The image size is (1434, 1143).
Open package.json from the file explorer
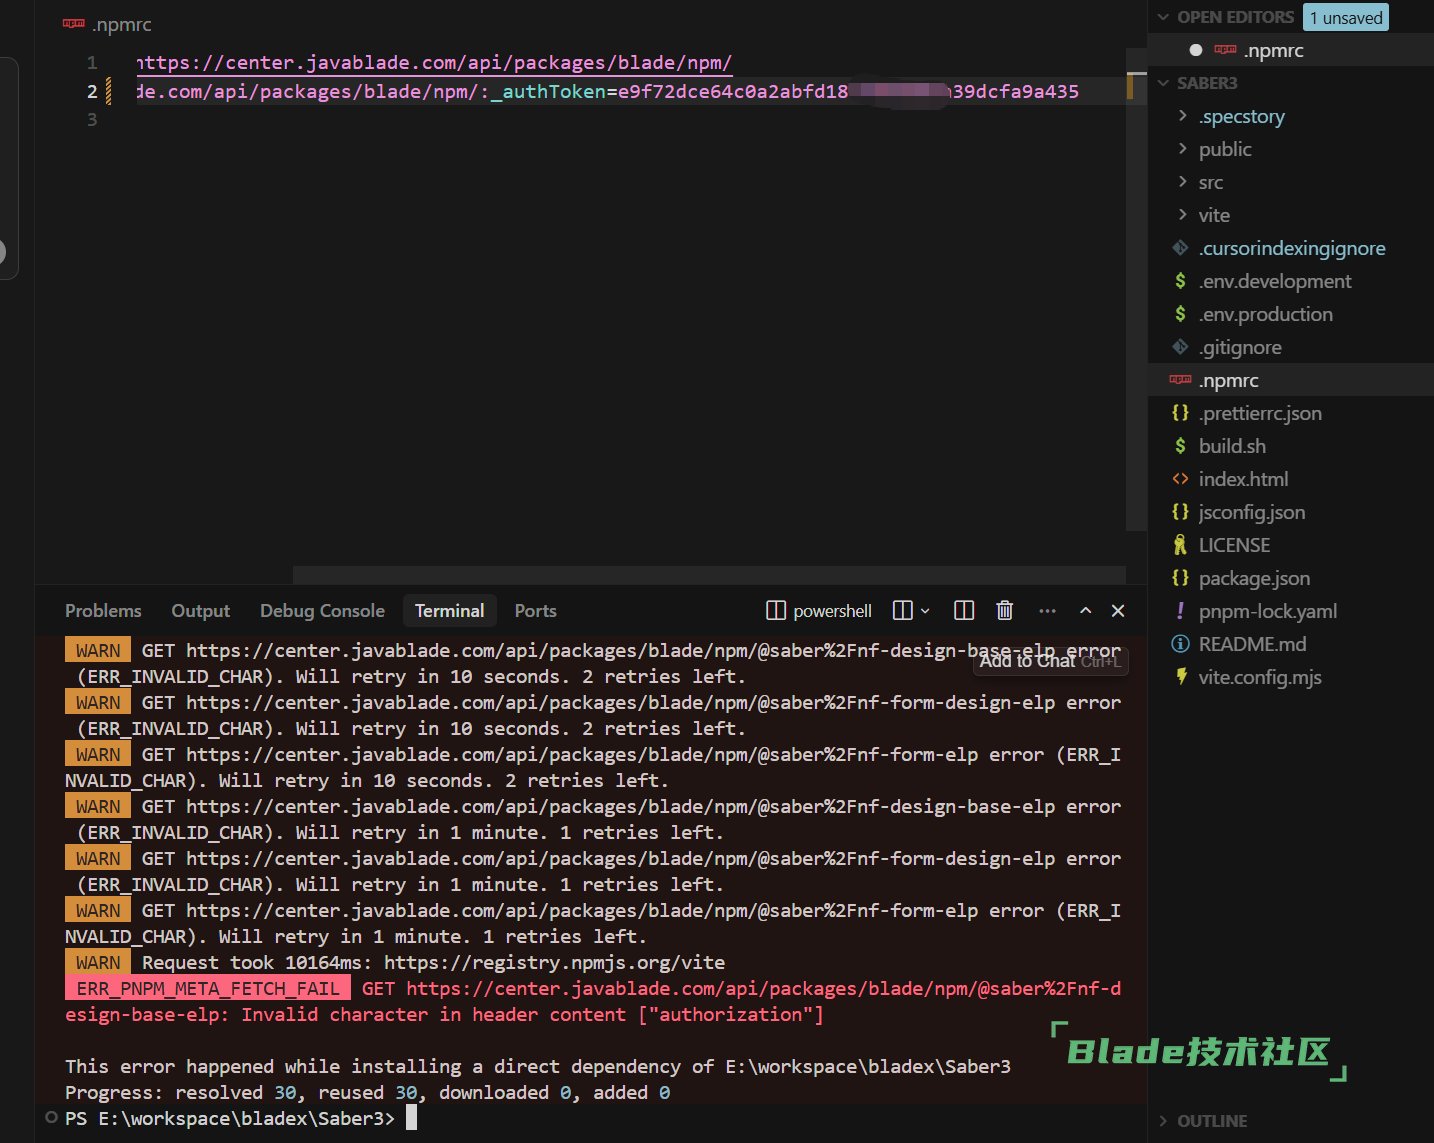click(1254, 578)
